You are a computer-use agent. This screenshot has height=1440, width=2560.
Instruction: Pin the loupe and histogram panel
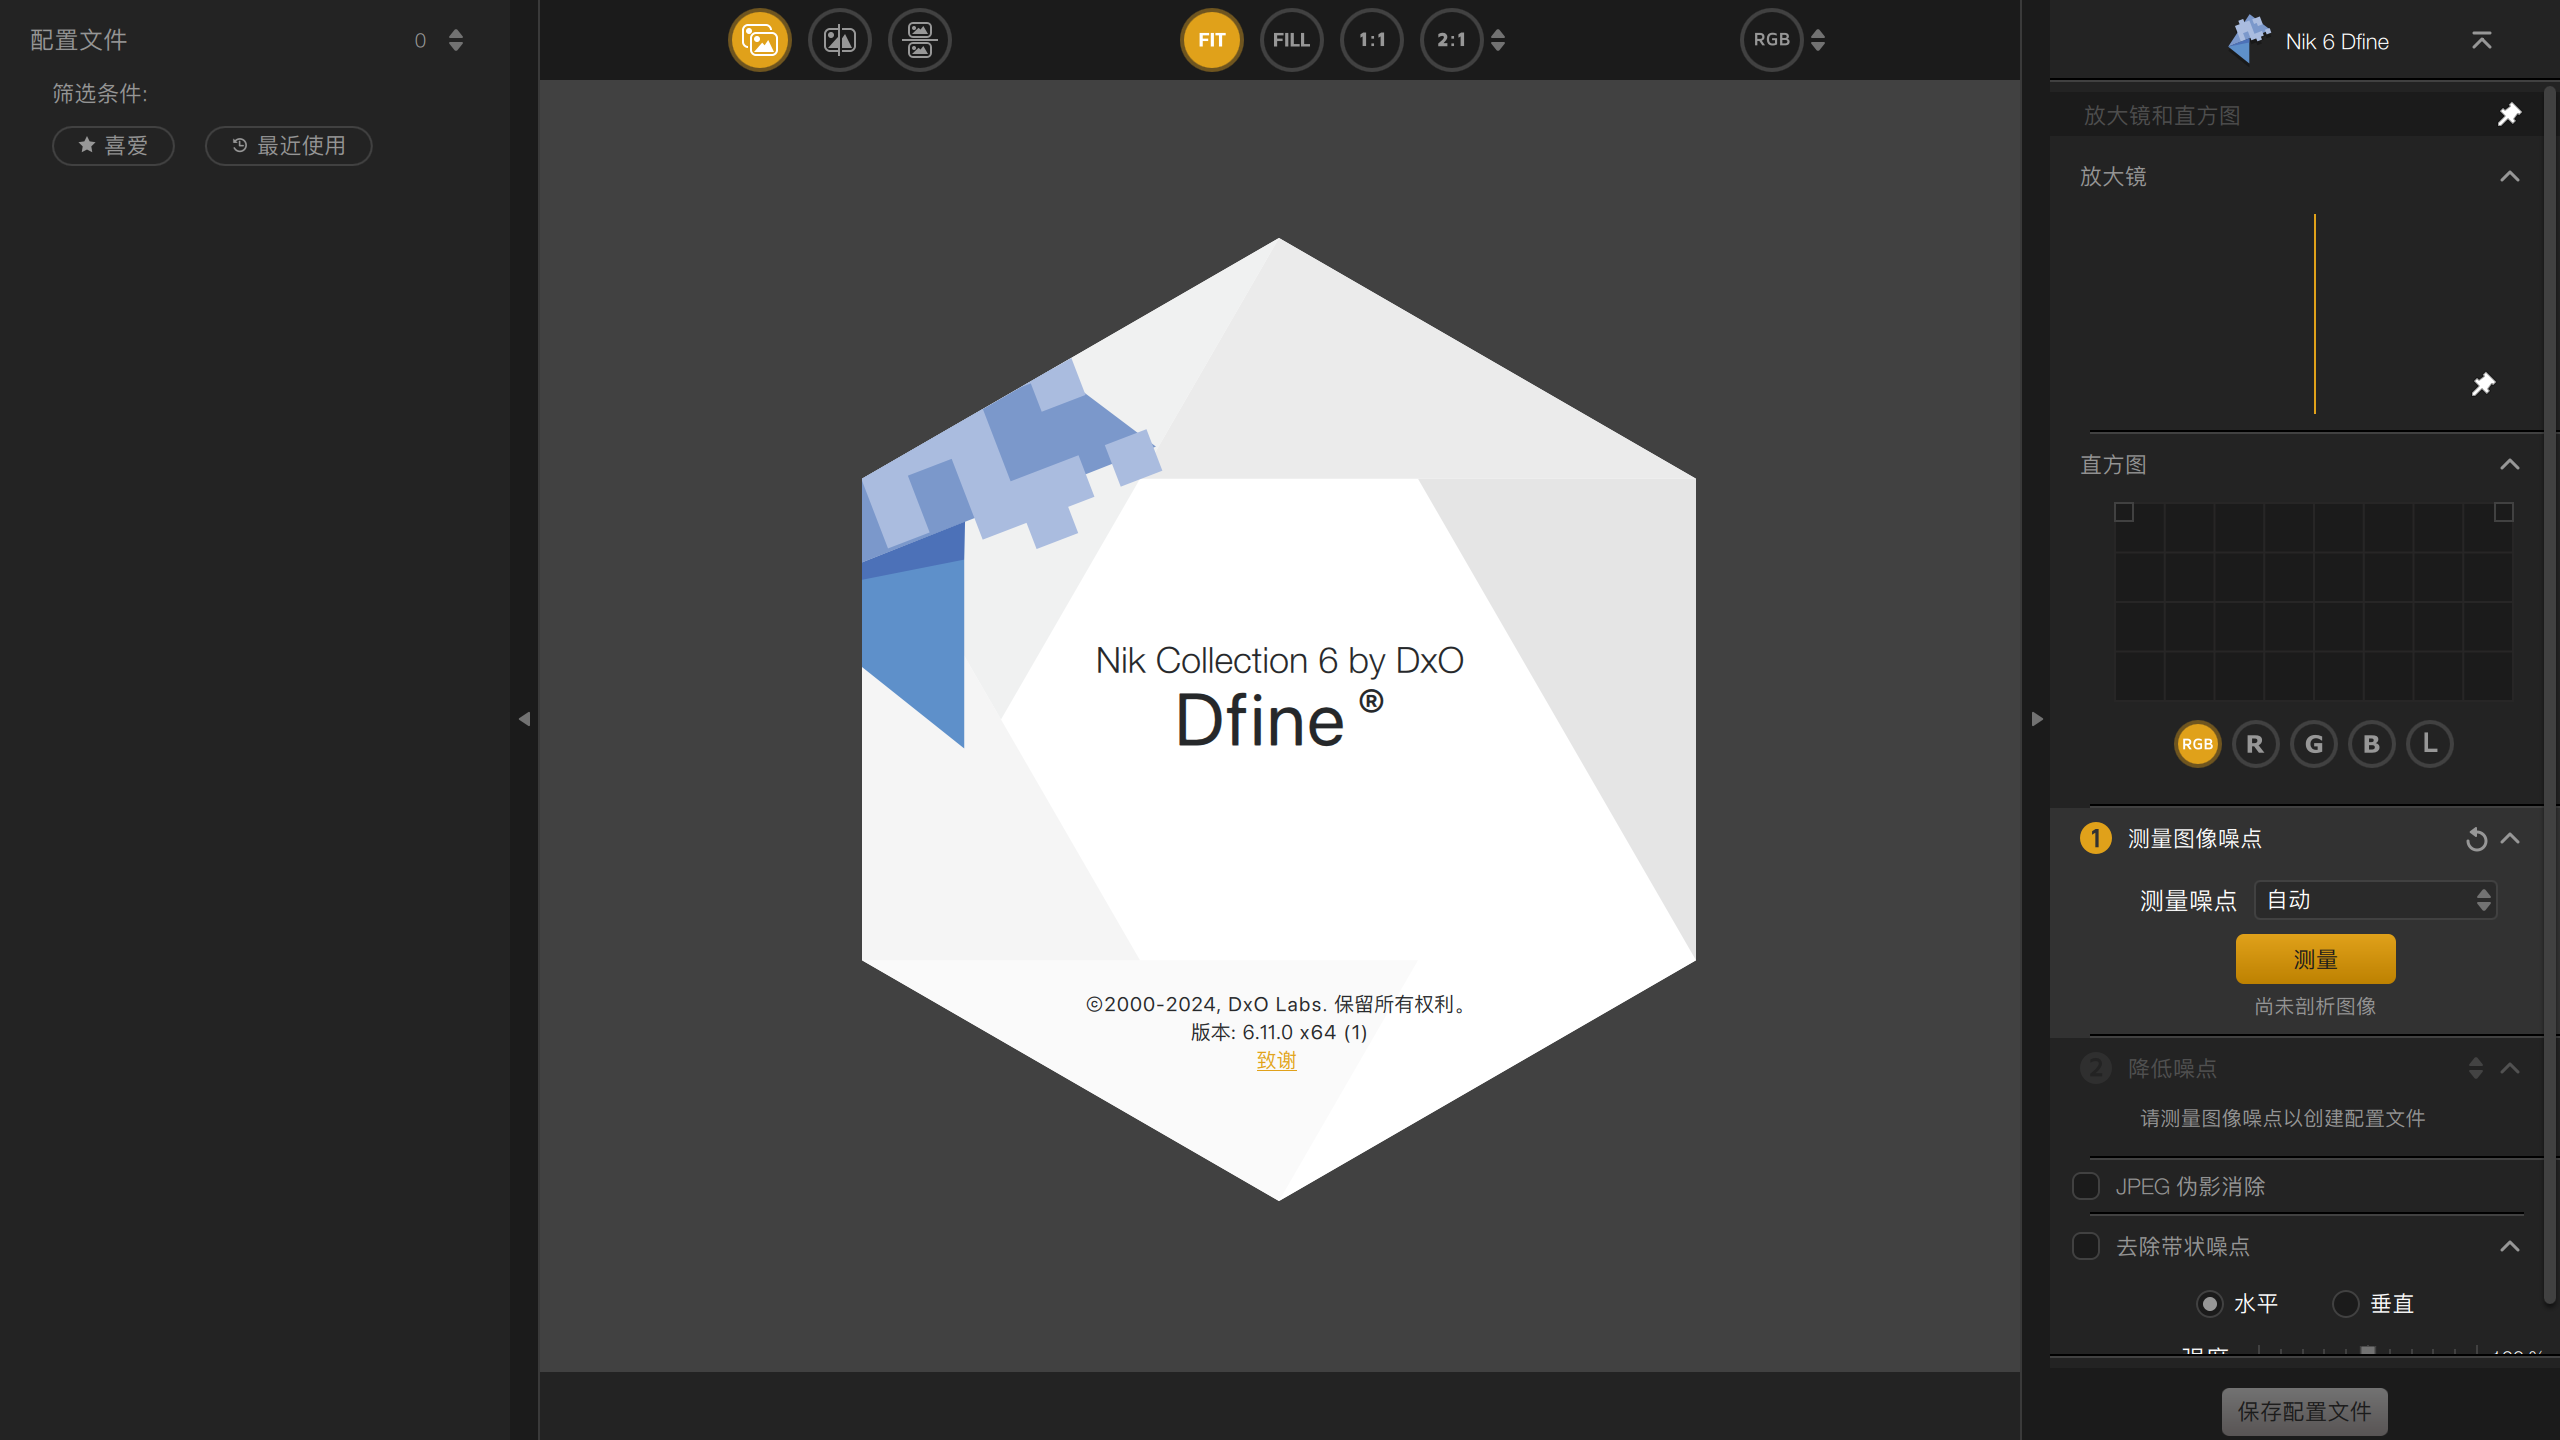pos(2508,115)
